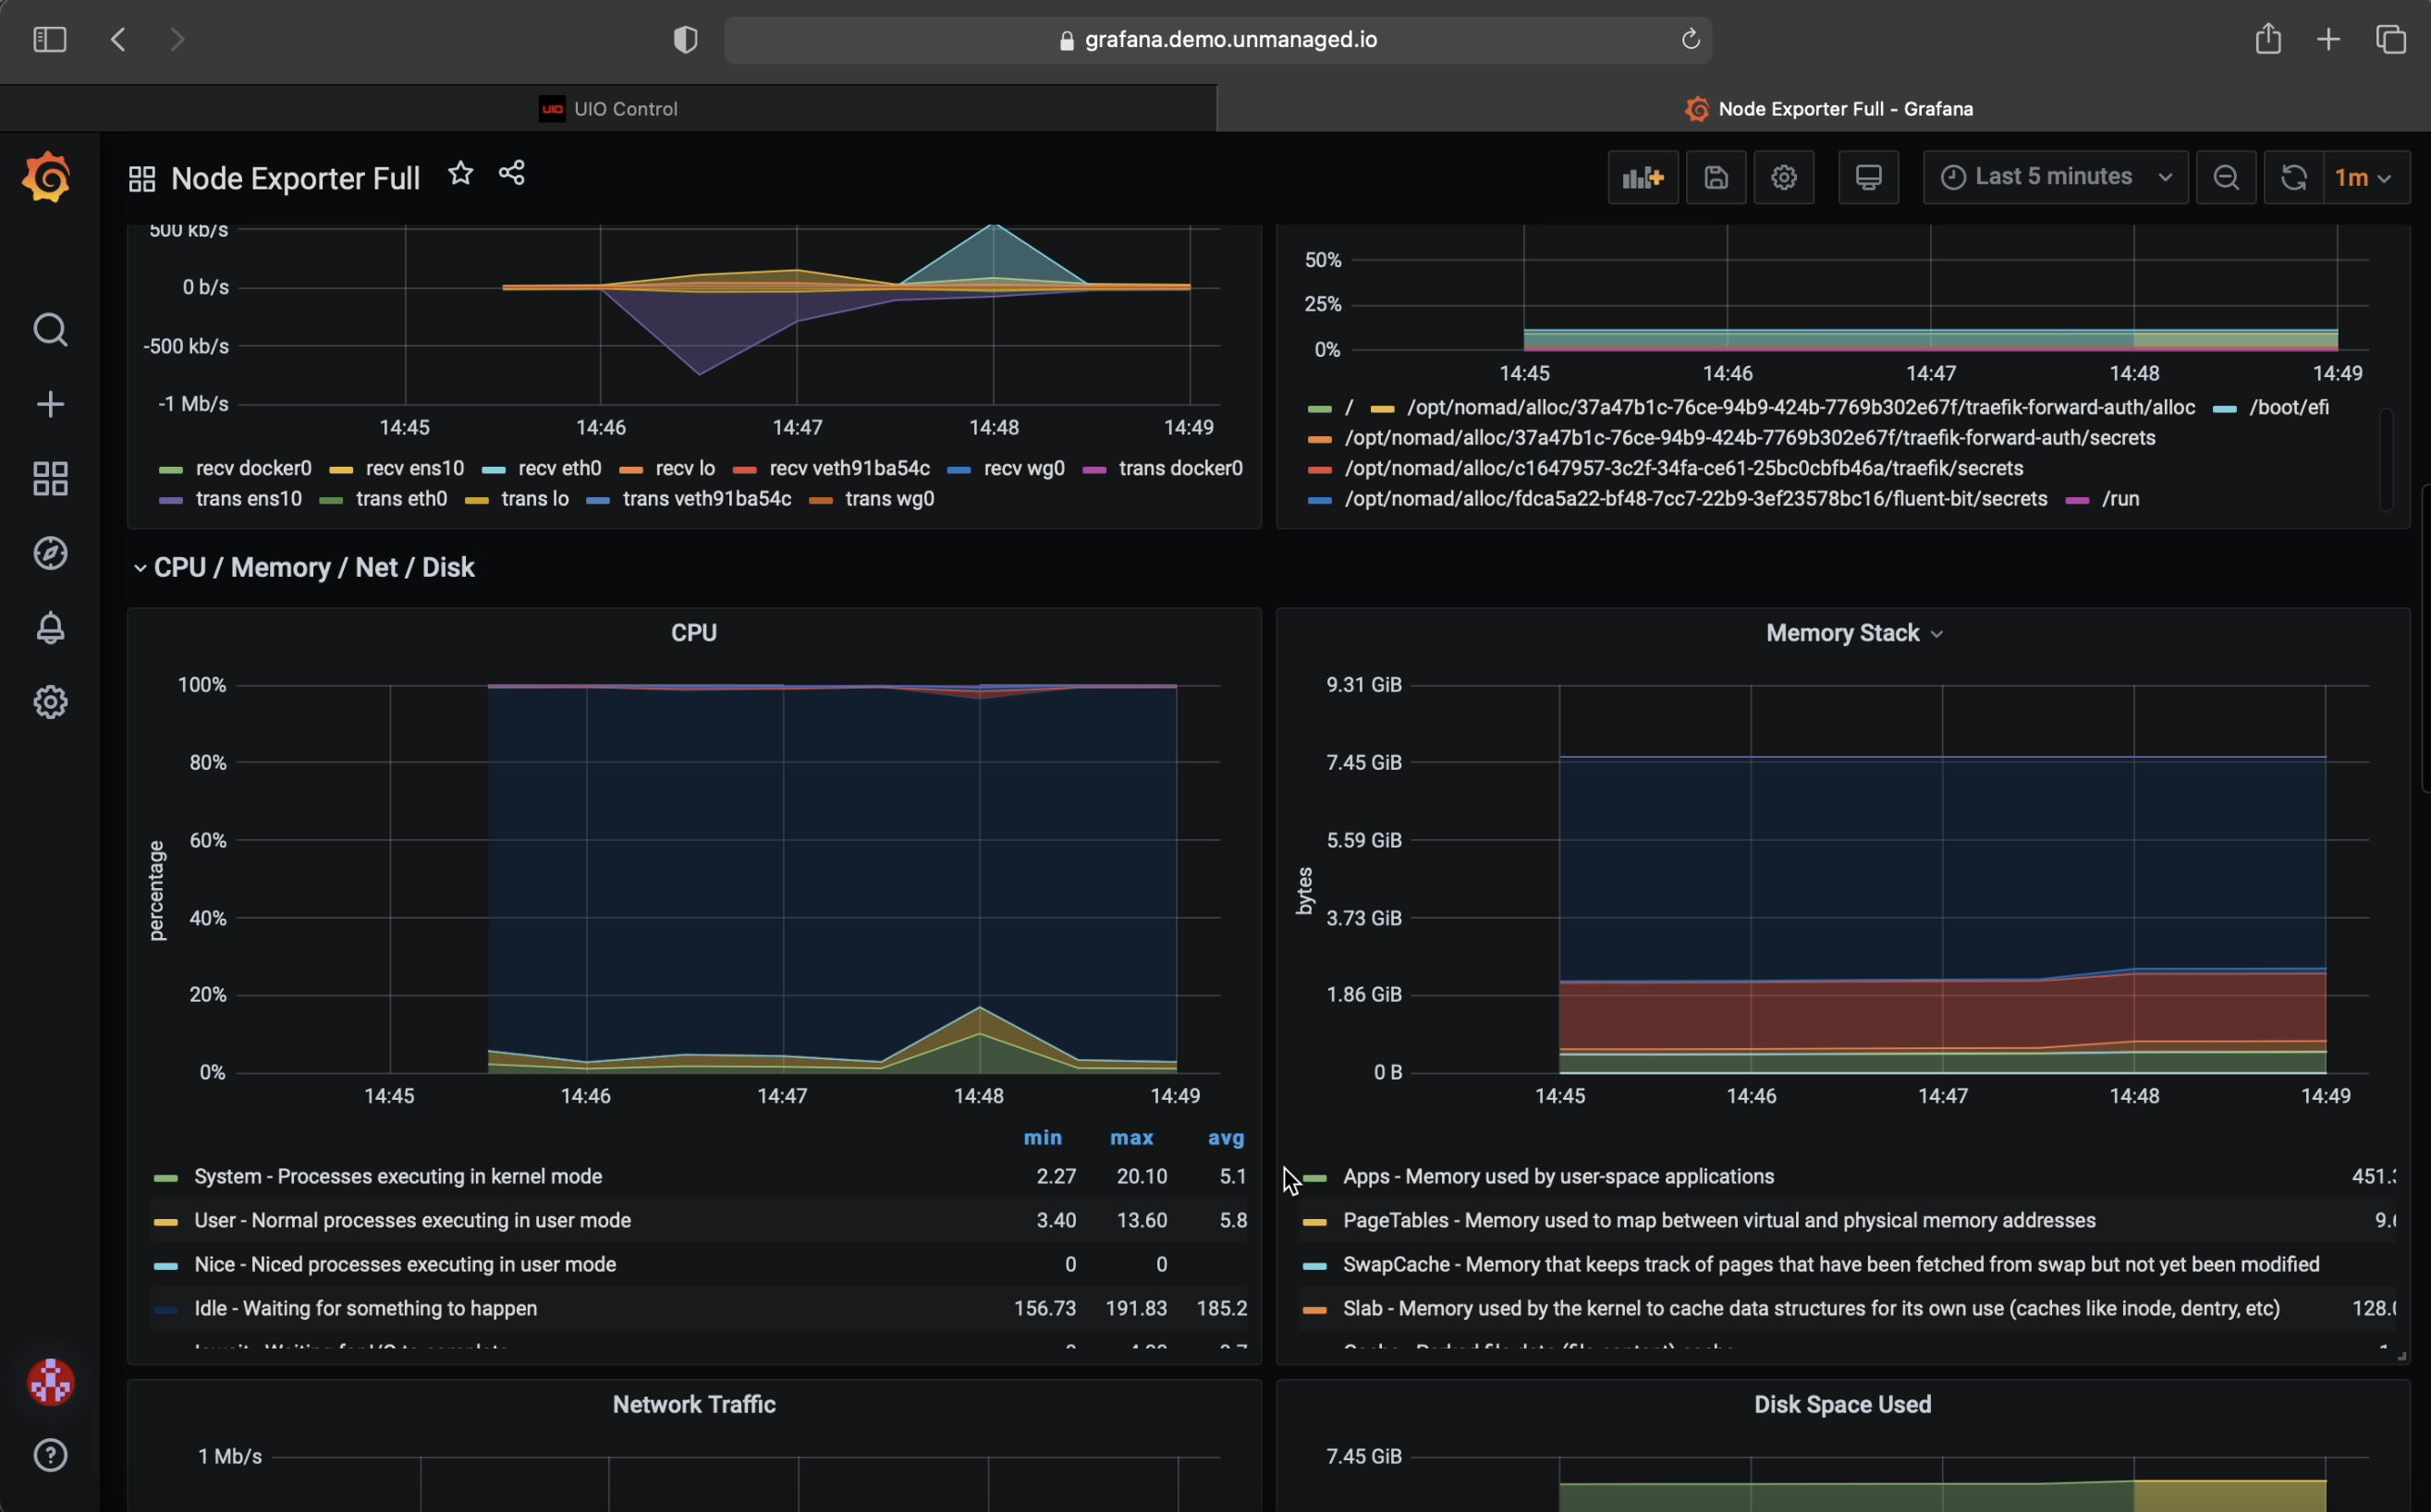2431x1512 pixels.
Task: Open the Explore compass icon
Action: coord(50,553)
